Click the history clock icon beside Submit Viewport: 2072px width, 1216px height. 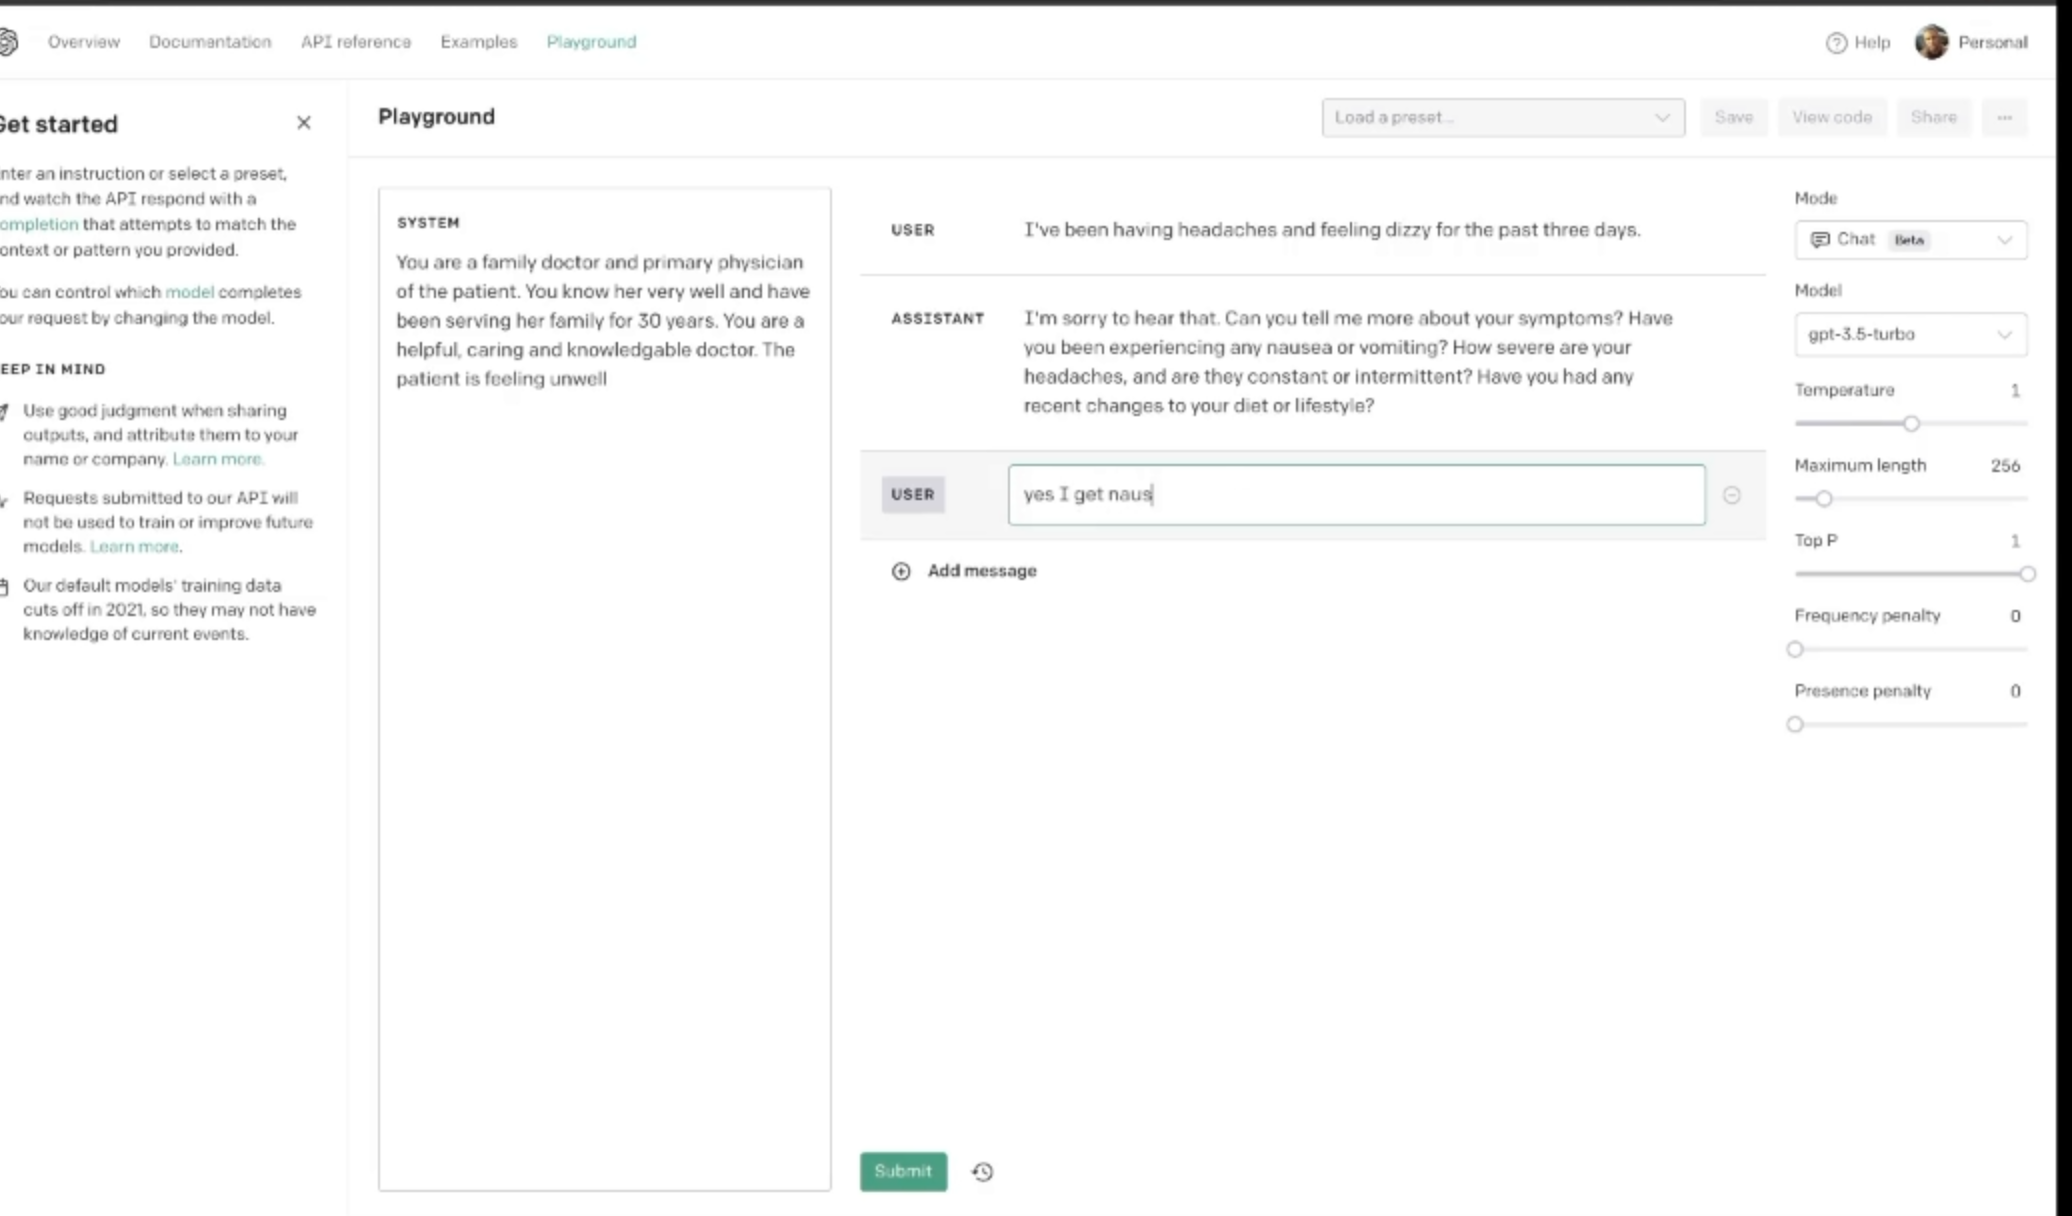982,1172
